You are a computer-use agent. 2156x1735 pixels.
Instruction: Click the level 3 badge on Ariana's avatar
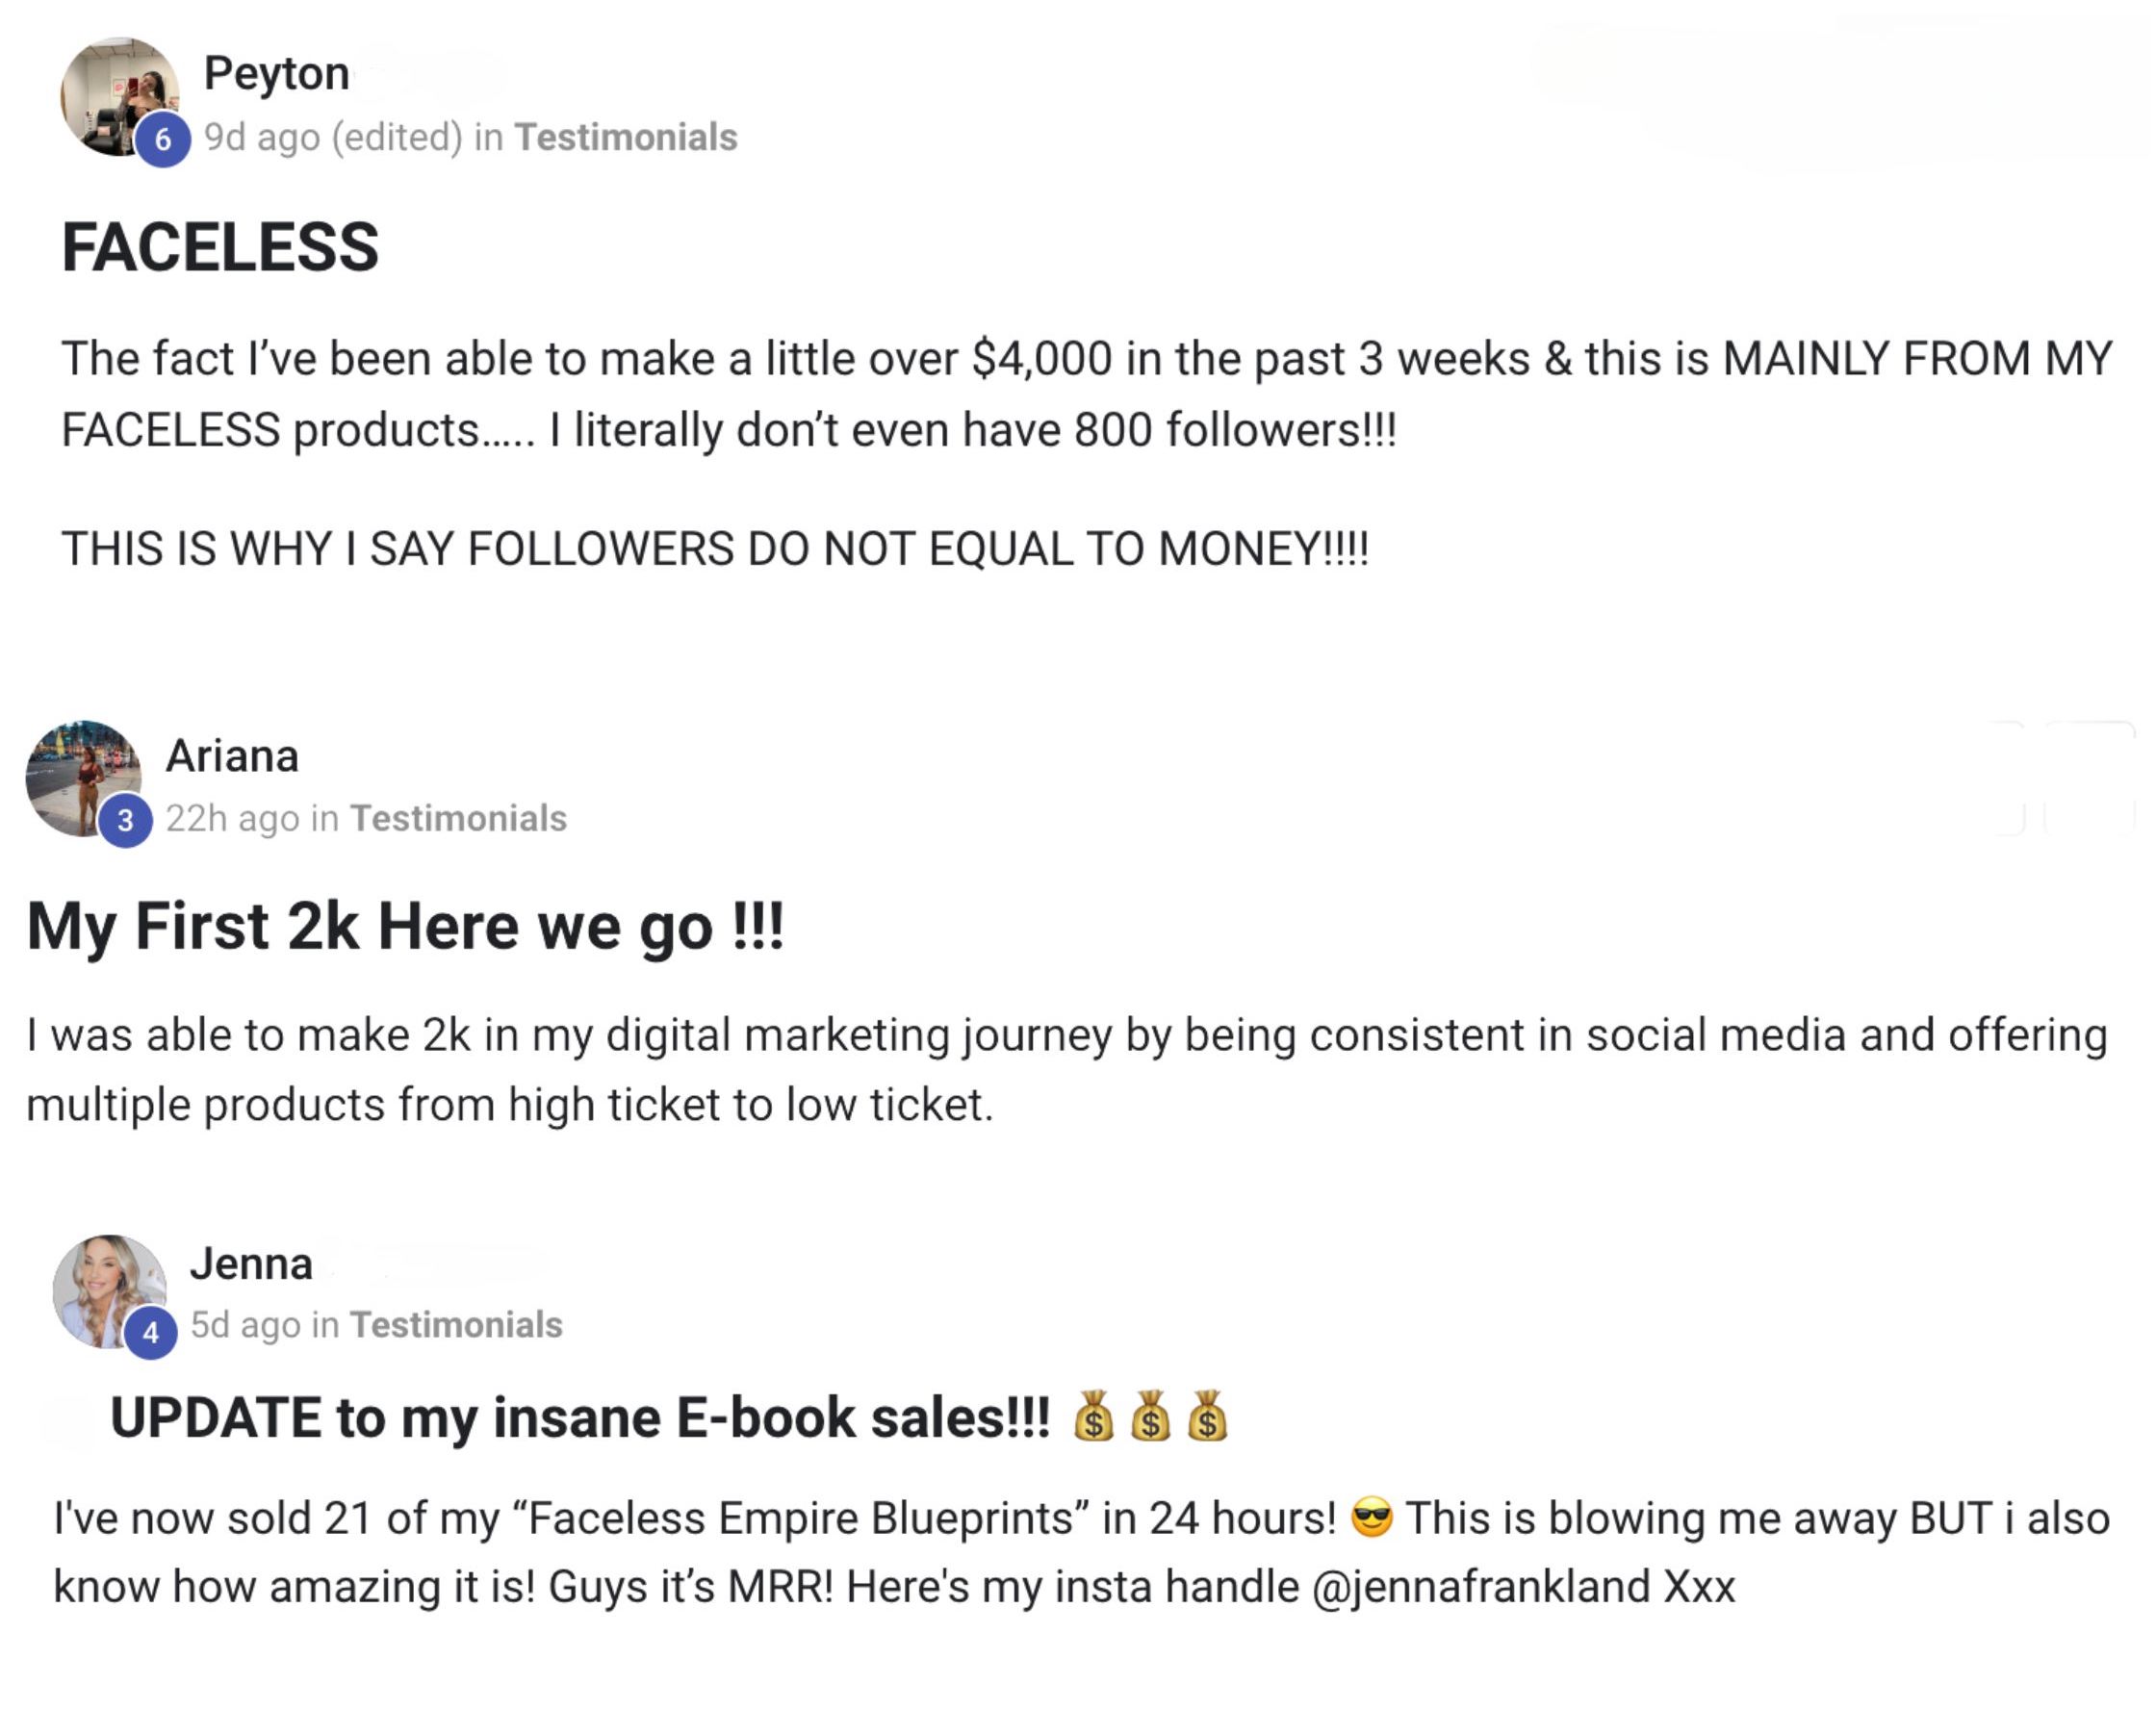coord(125,821)
